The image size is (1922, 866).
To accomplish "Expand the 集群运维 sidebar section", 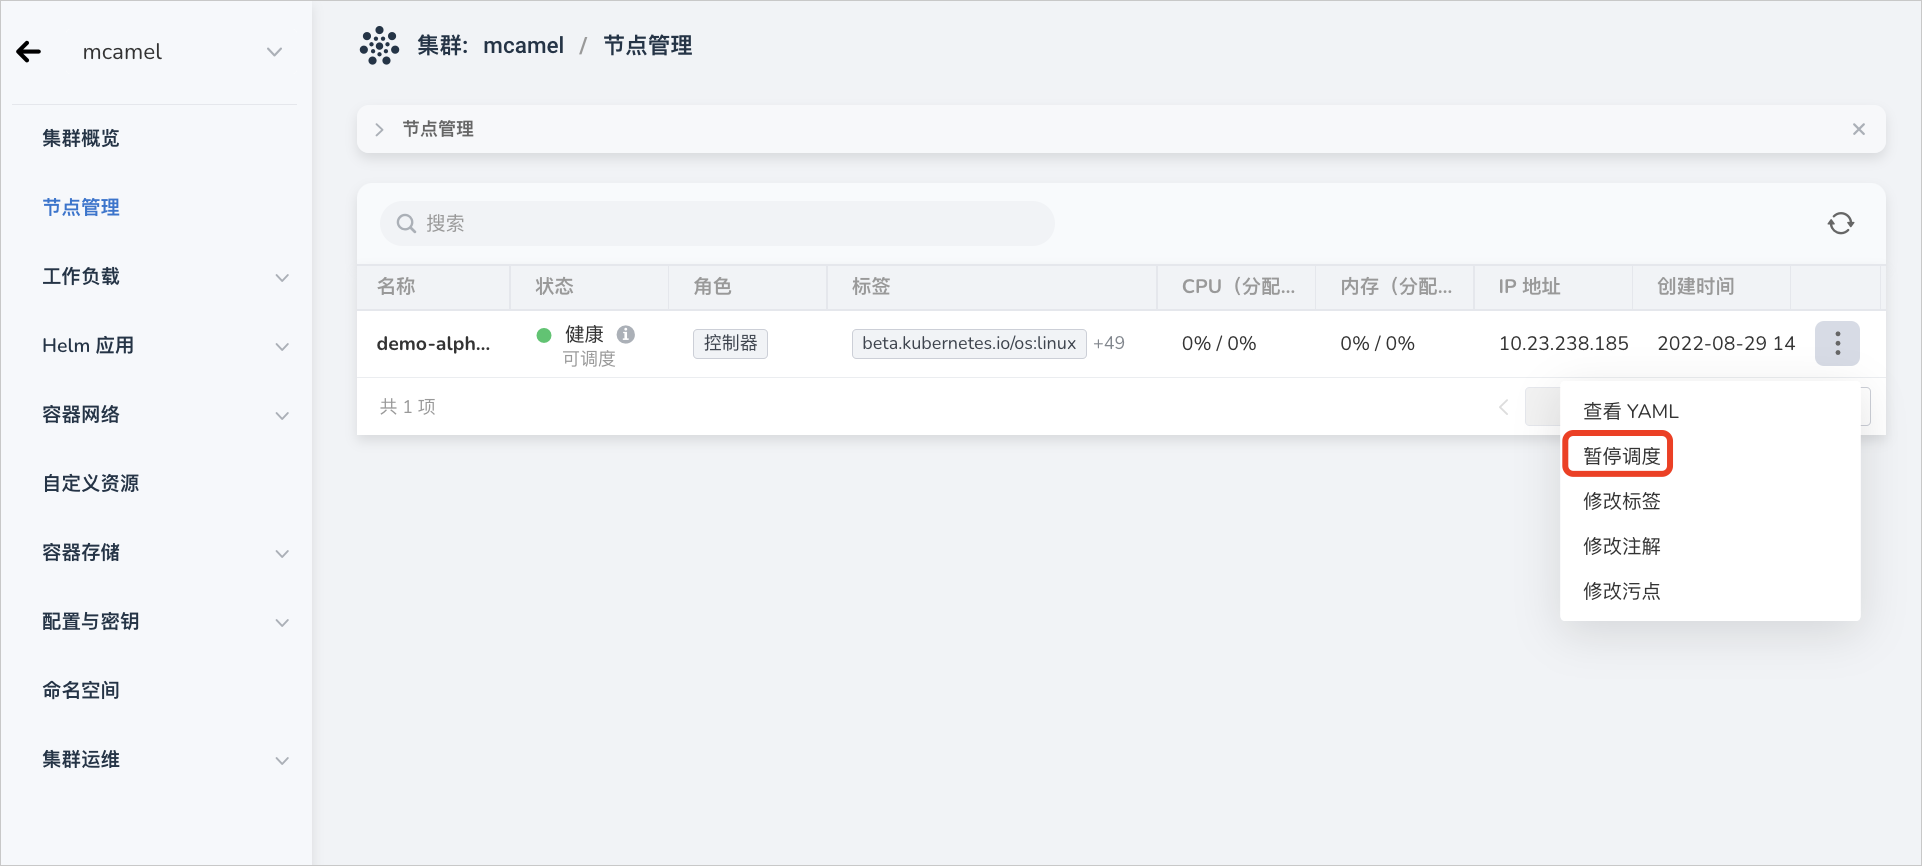I will click(282, 760).
